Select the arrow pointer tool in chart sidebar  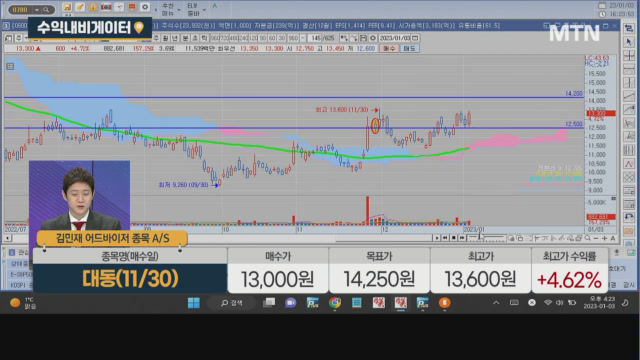[x=629, y=42]
